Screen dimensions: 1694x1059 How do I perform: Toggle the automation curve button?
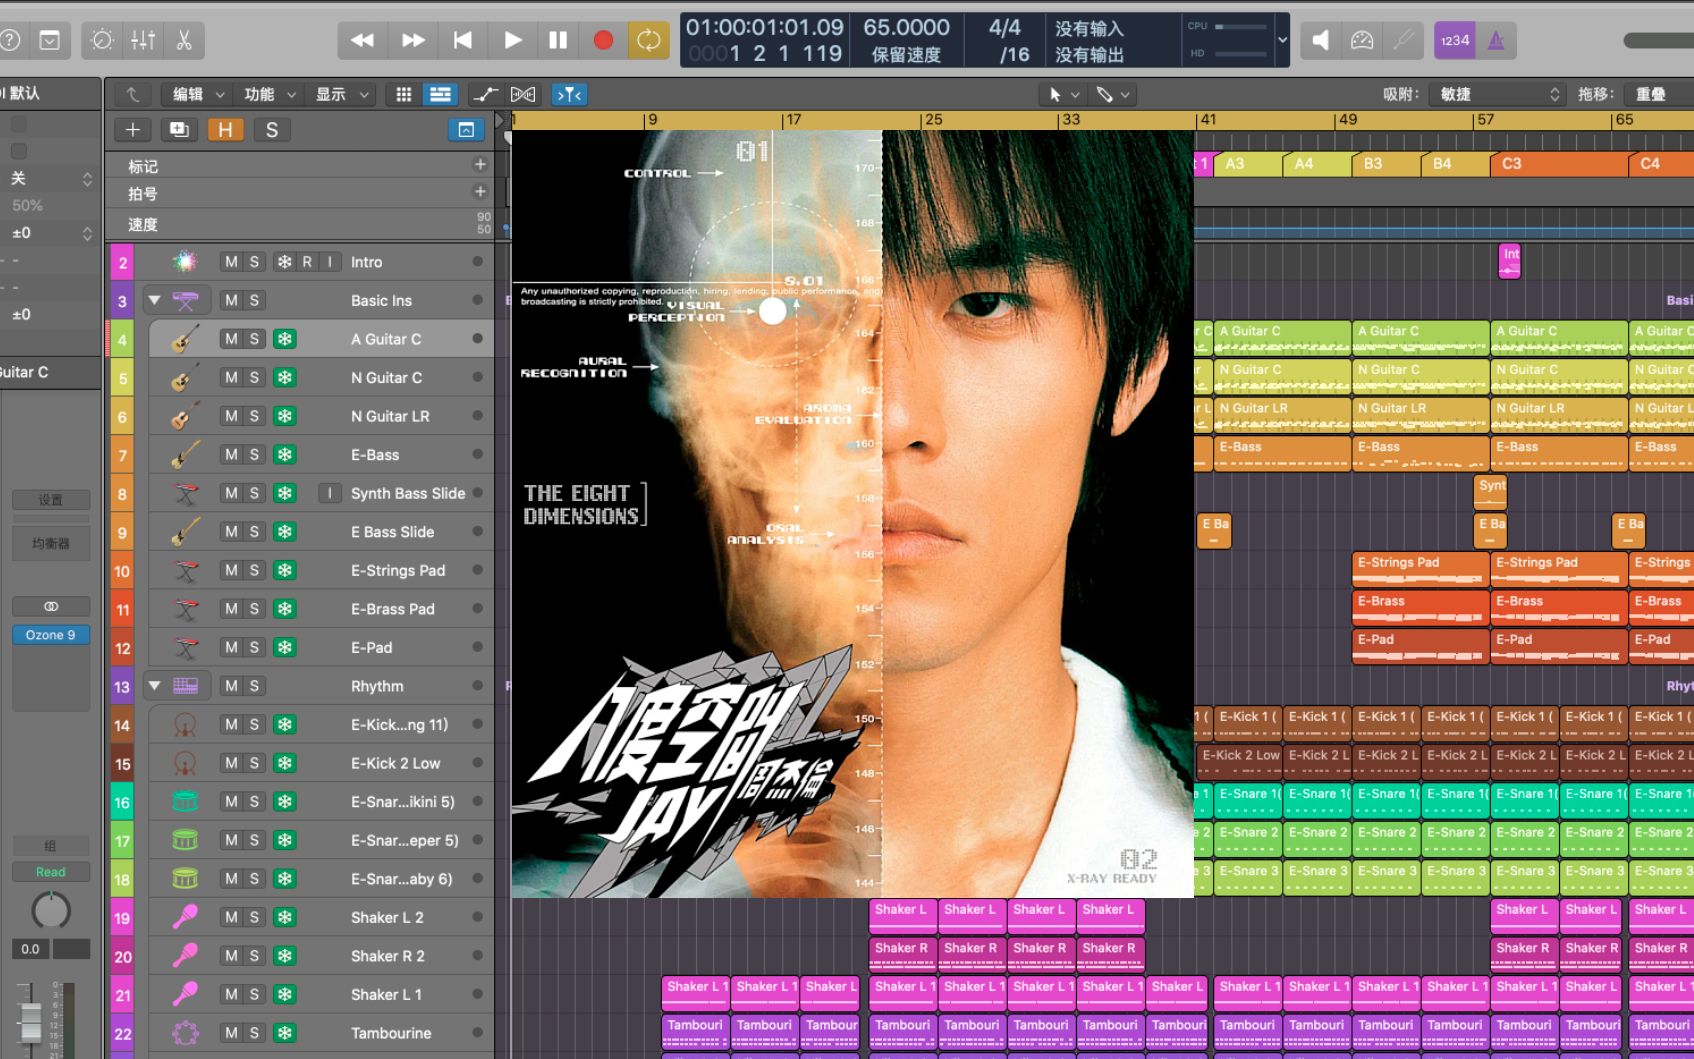pyautogui.click(x=485, y=94)
